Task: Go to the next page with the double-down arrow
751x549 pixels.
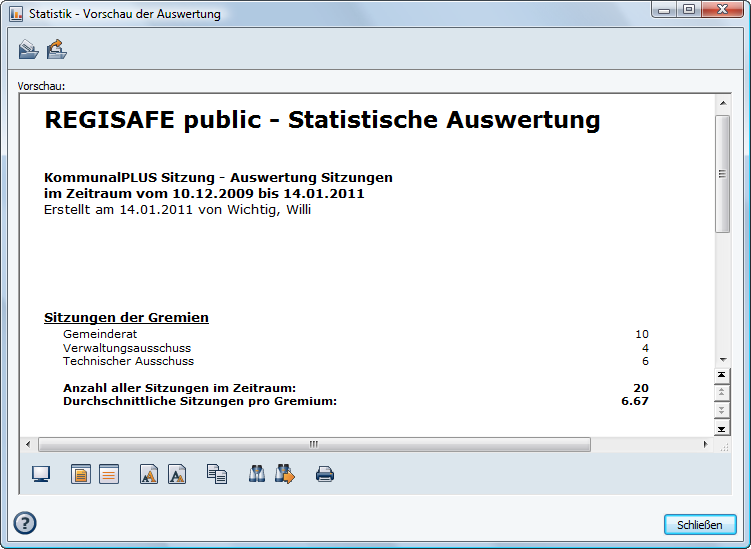Action: pyautogui.click(x=723, y=410)
